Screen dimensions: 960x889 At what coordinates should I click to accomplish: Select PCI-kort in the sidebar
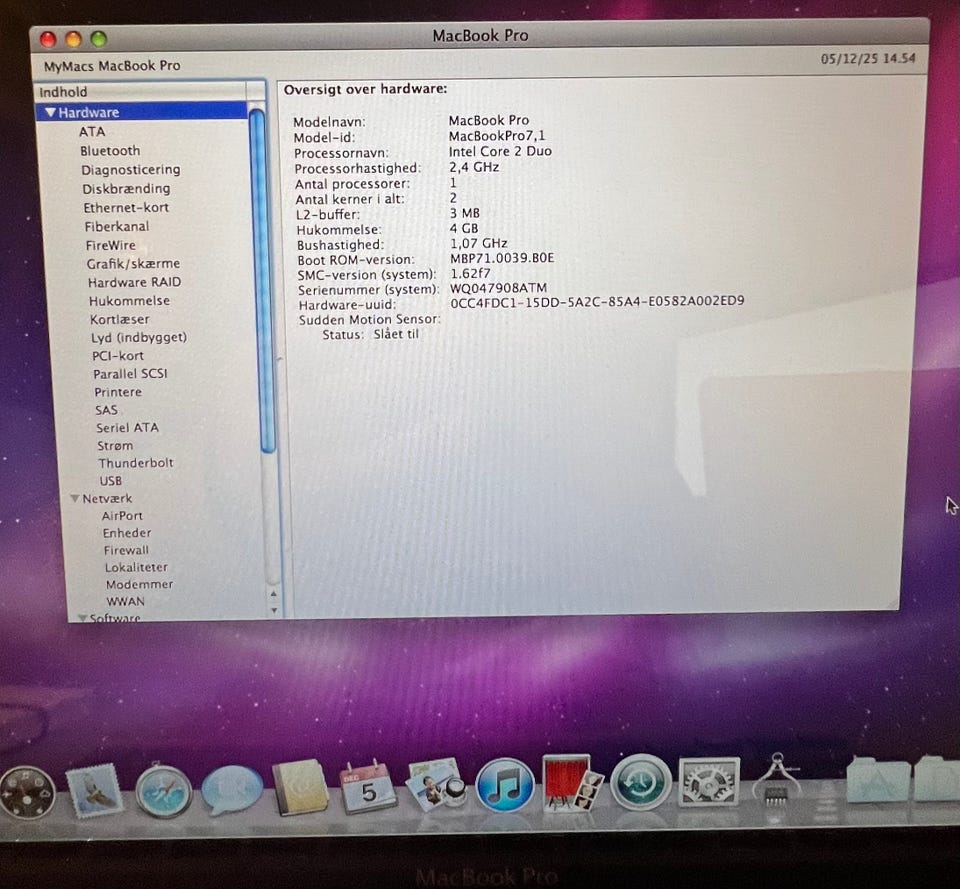118,356
